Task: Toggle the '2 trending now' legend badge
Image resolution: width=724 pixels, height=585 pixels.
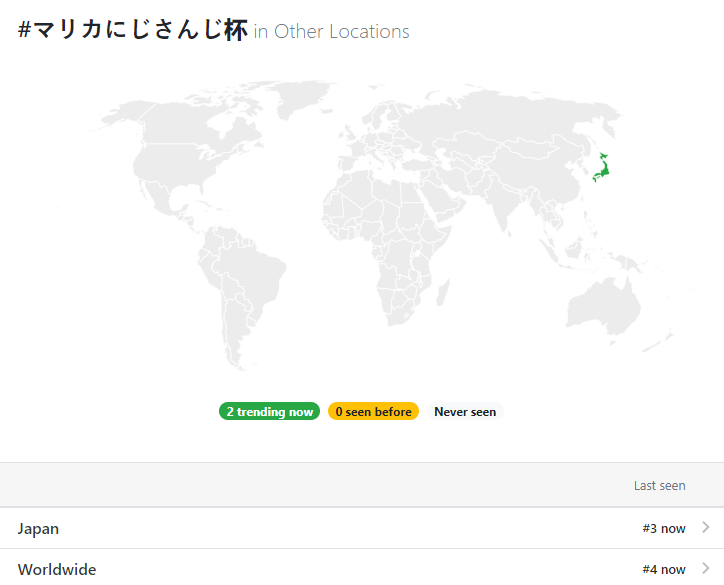Action: [x=269, y=411]
